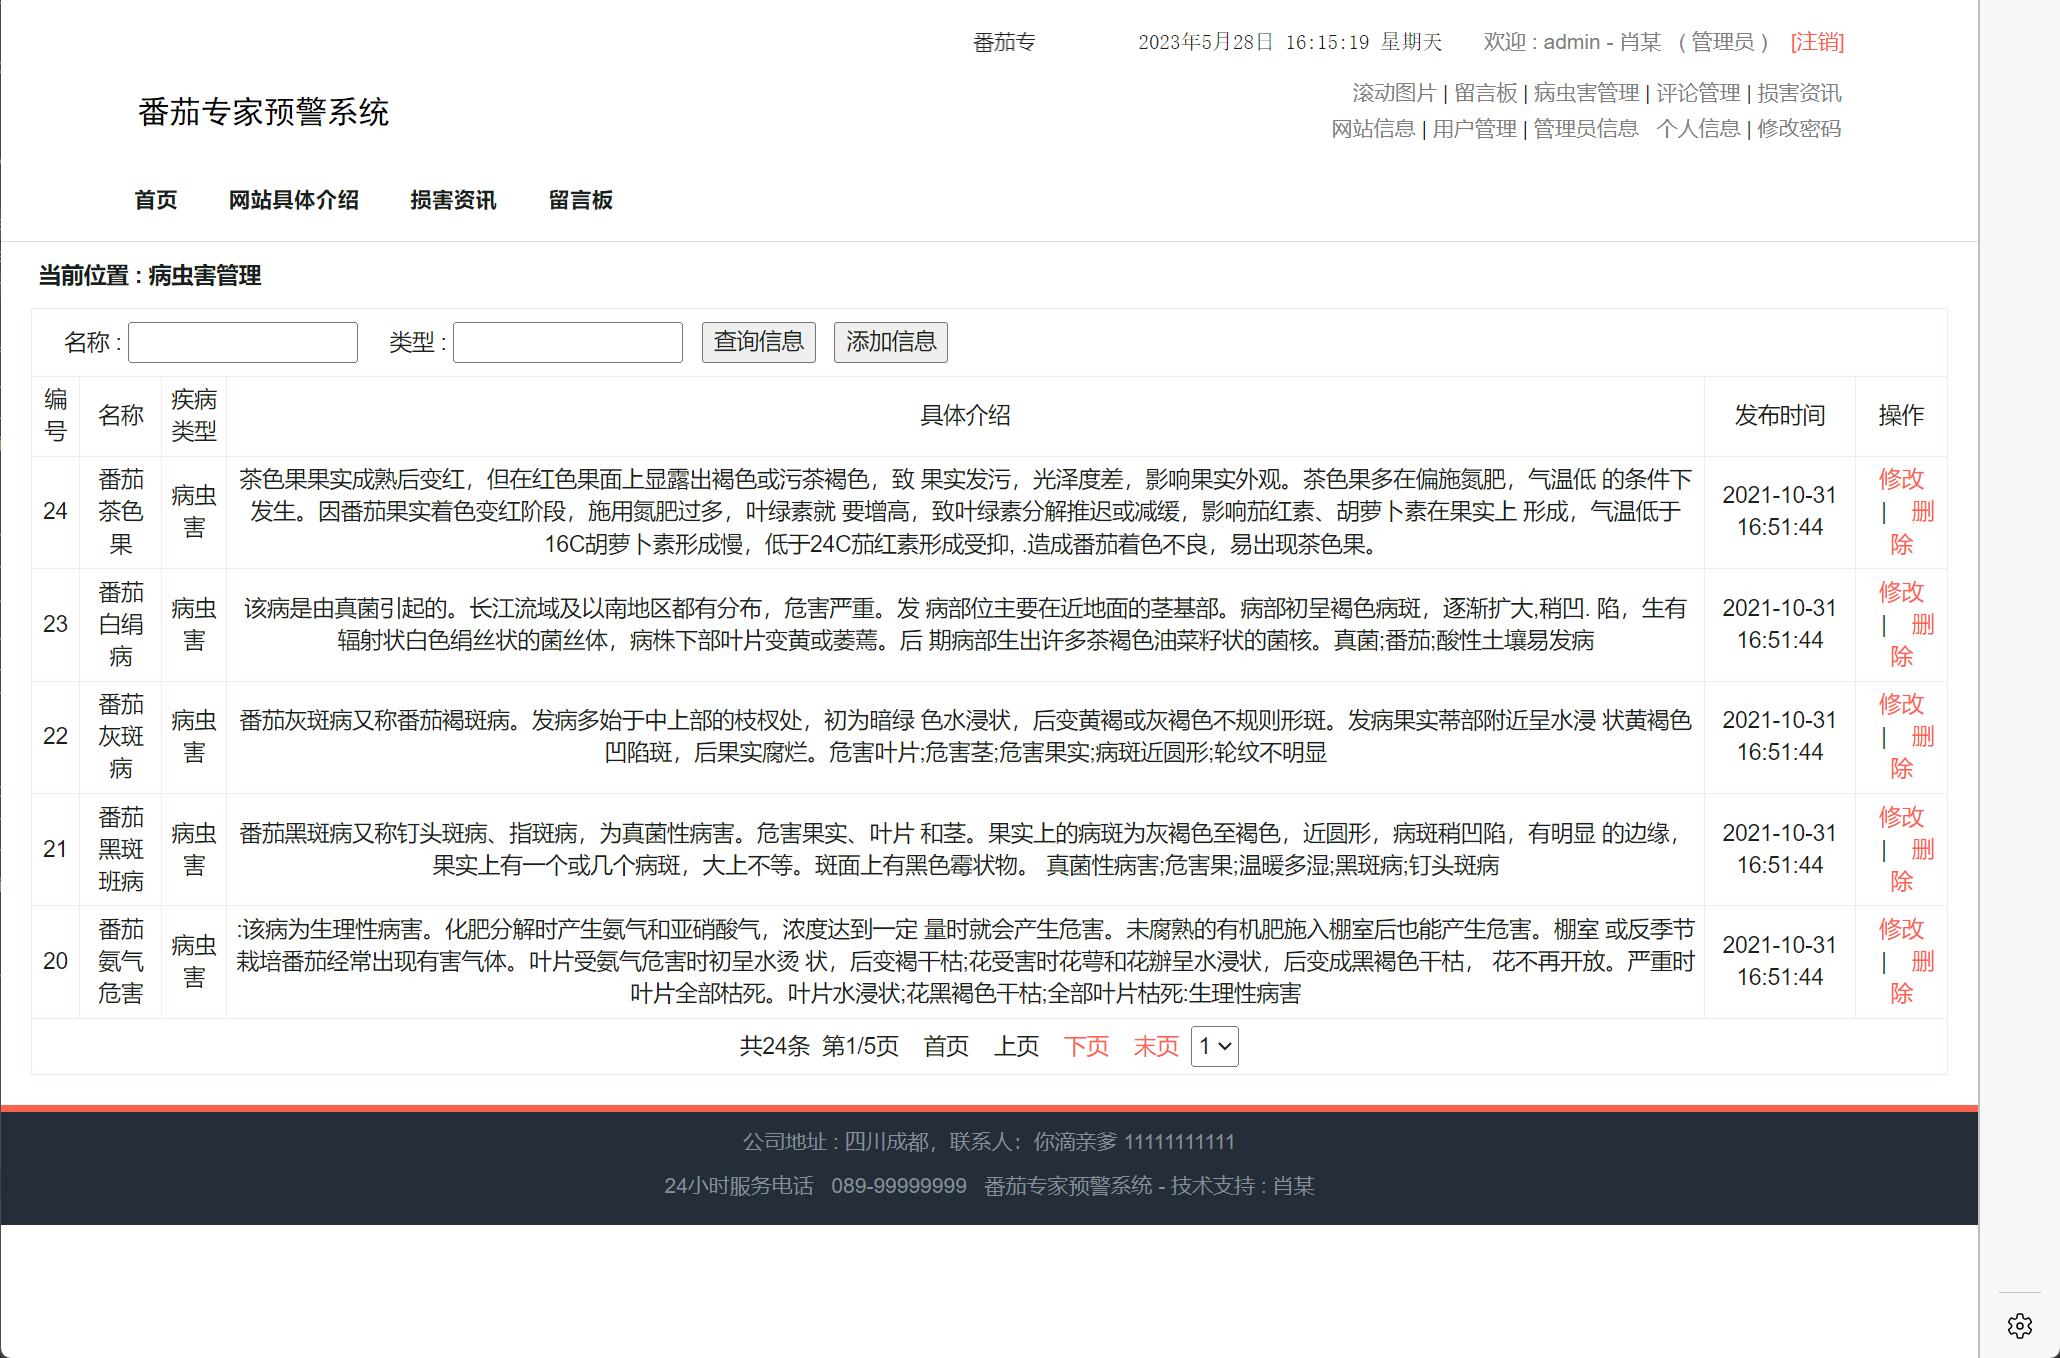The height and width of the screenshot is (1358, 2060).
Task: Click 修改 to edit record 24 番茄茶色果
Action: [1901, 480]
